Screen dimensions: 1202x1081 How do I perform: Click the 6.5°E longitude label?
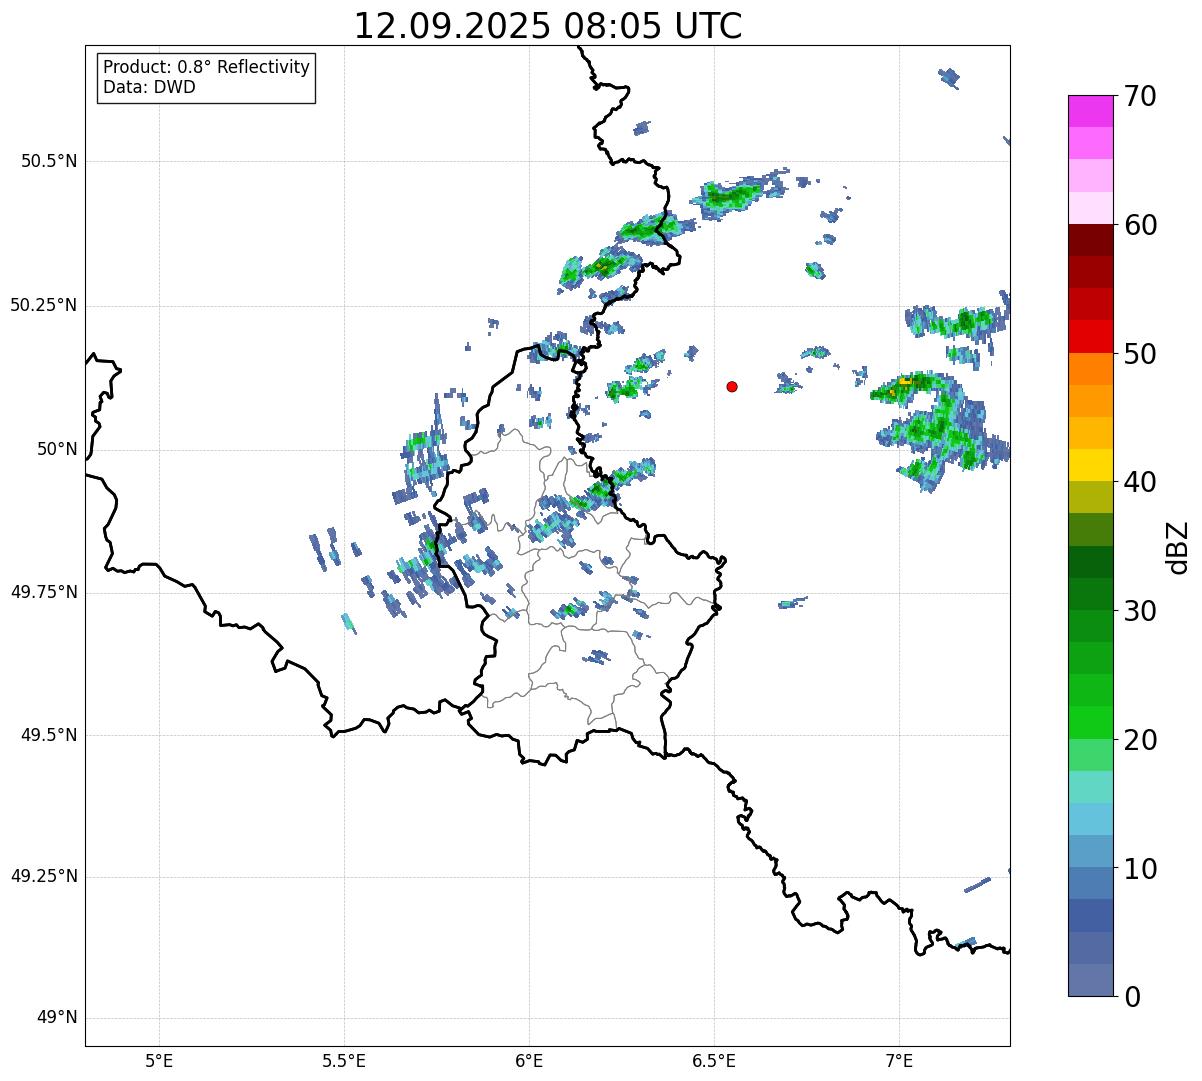point(714,1060)
